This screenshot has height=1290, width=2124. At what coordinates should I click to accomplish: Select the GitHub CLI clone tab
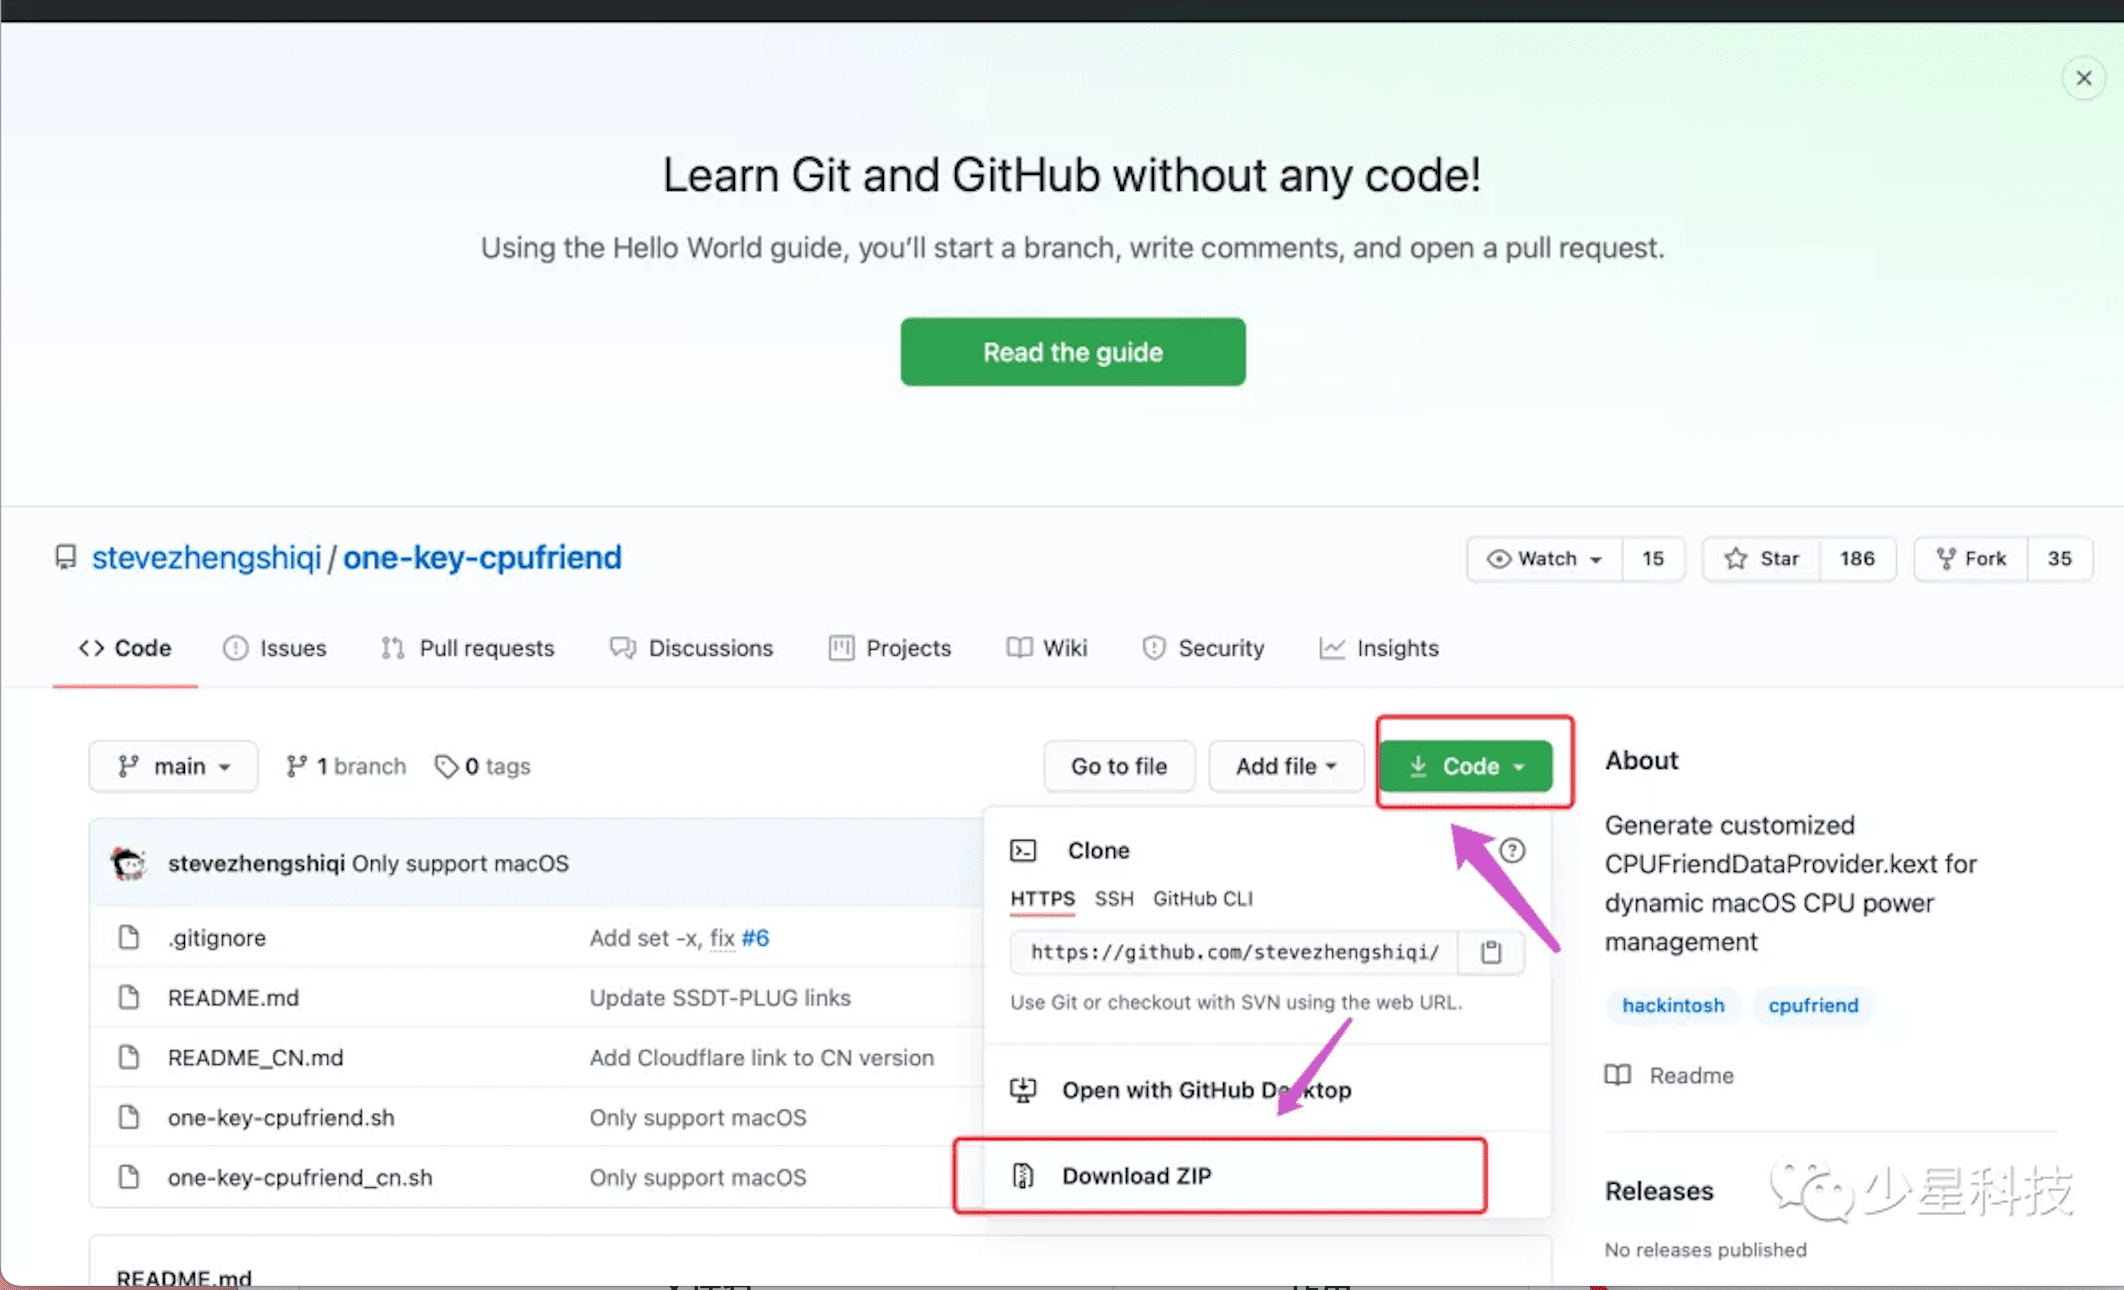point(1202,898)
